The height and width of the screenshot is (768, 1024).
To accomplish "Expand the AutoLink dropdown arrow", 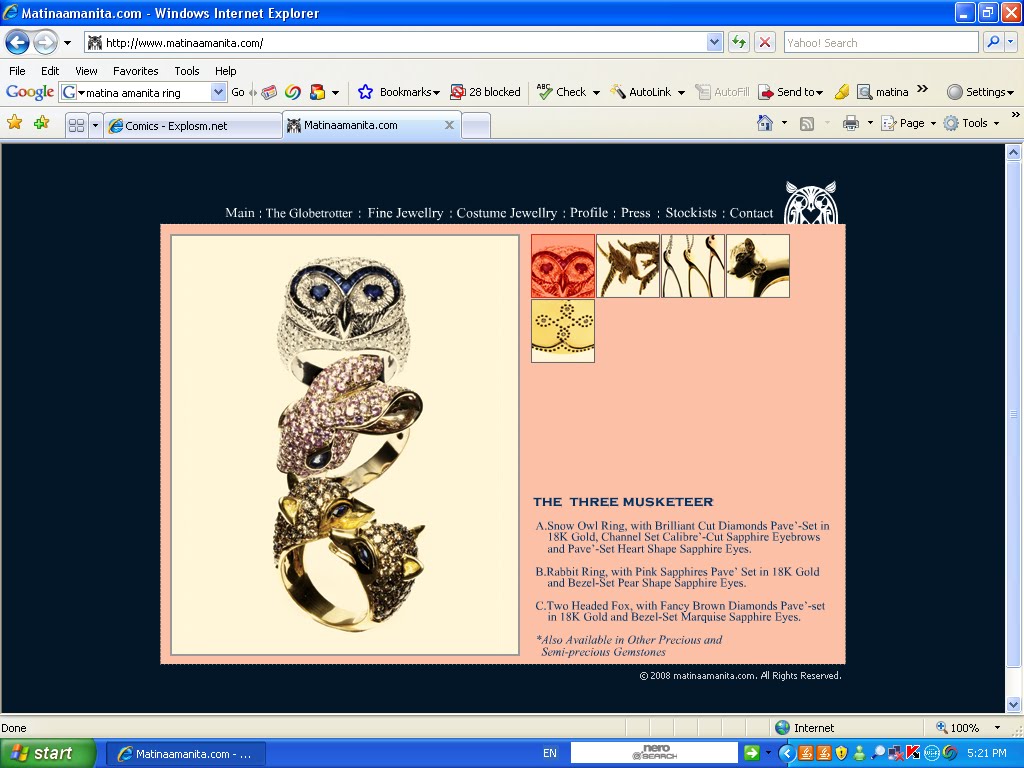I will pos(681,93).
